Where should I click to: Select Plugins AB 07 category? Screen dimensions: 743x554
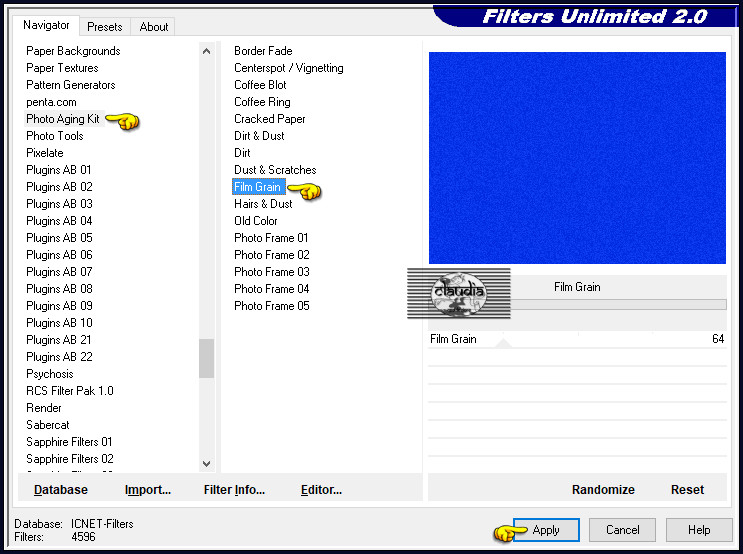(x=59, y=272)
